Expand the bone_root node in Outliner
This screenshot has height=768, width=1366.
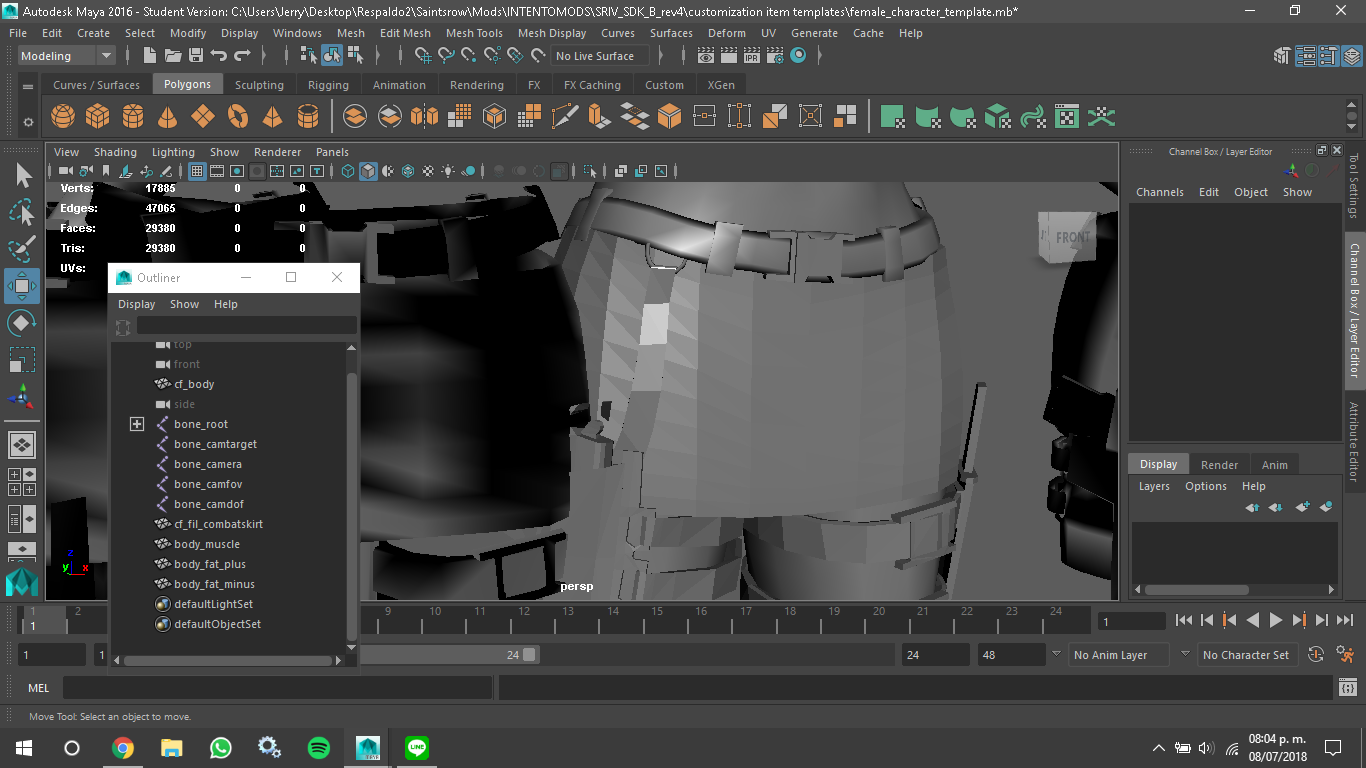click(x=137, y=424)
